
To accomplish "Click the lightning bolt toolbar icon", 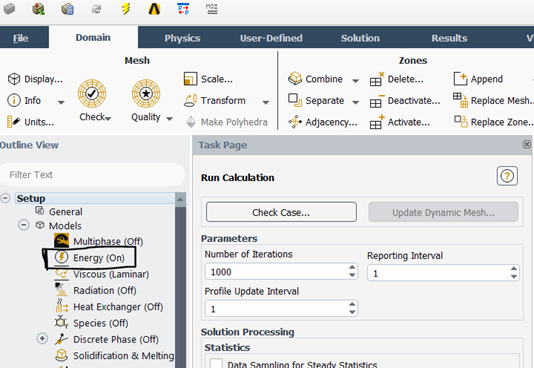I will click(x=126, y=9).
